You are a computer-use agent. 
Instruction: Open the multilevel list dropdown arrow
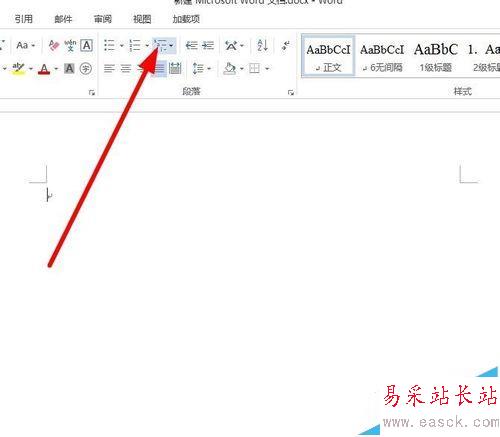coord(171,45)
